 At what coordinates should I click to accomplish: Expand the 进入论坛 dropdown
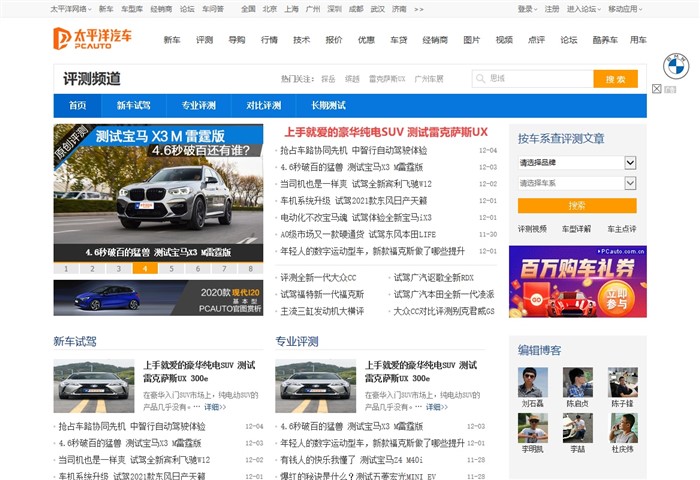(x=583, y=9)
